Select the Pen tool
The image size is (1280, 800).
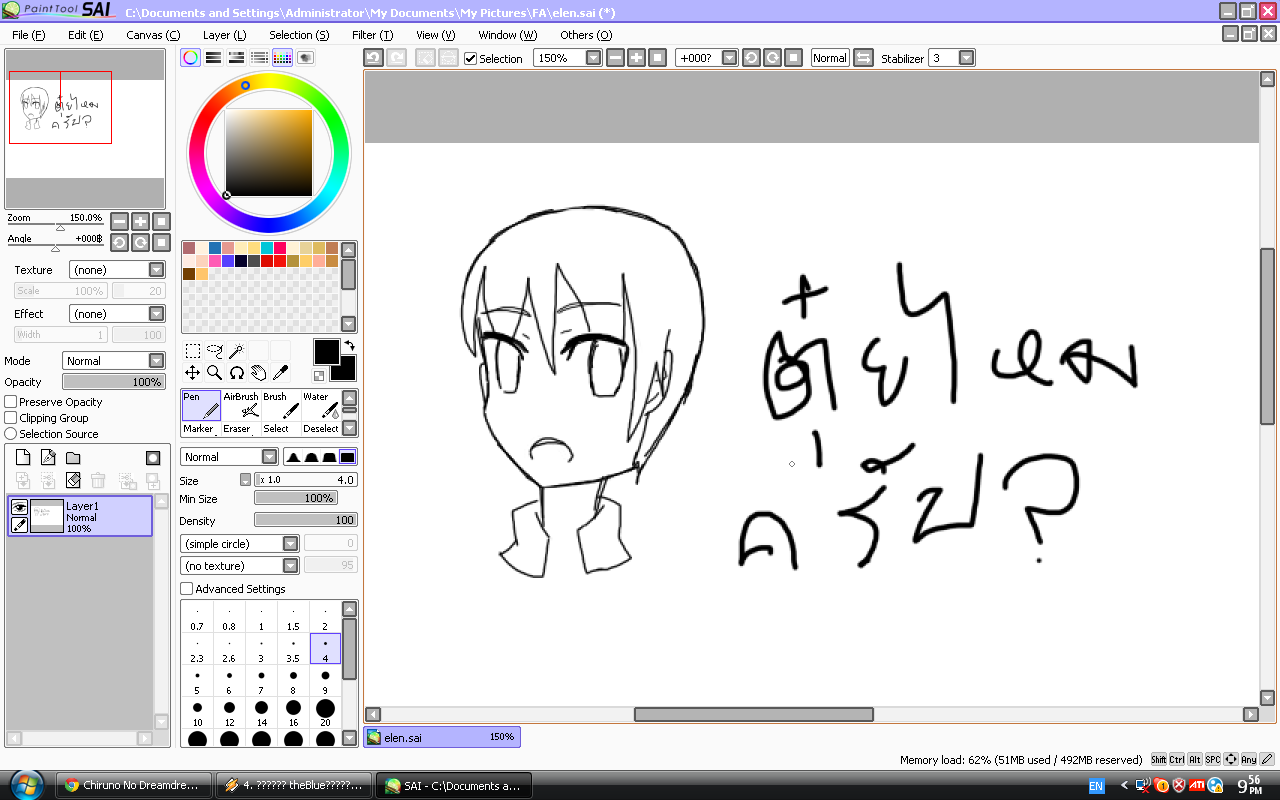201,405
